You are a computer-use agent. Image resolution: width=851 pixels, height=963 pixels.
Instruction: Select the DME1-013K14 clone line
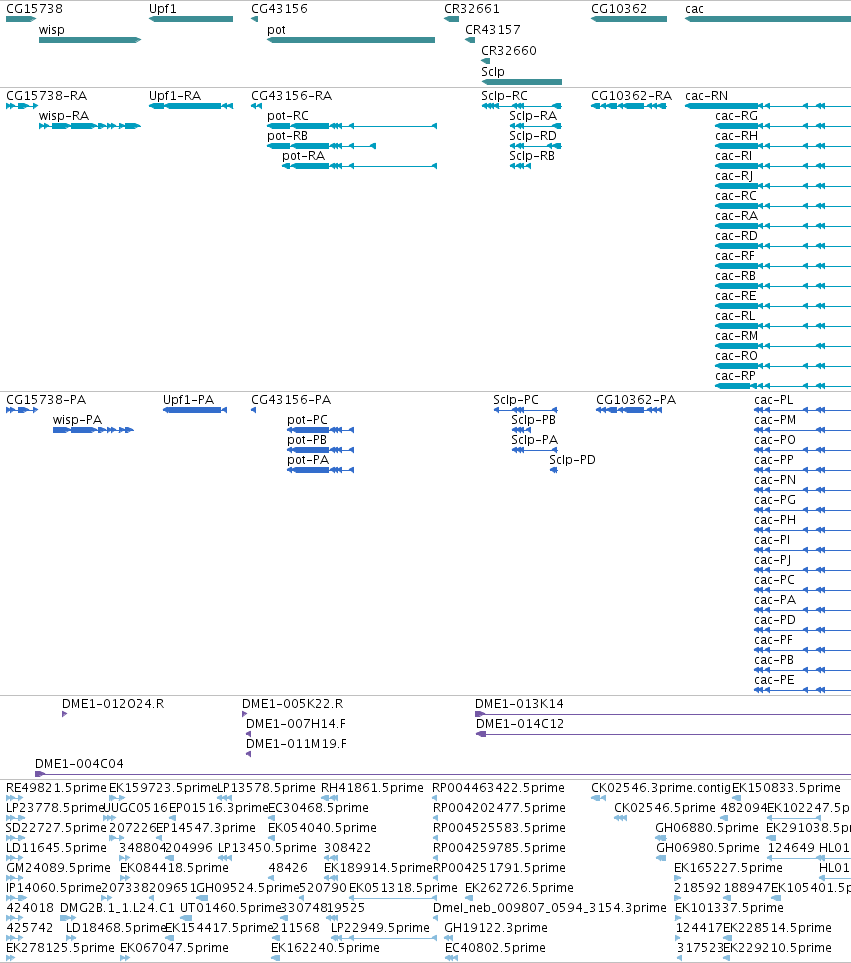(663, 714)
